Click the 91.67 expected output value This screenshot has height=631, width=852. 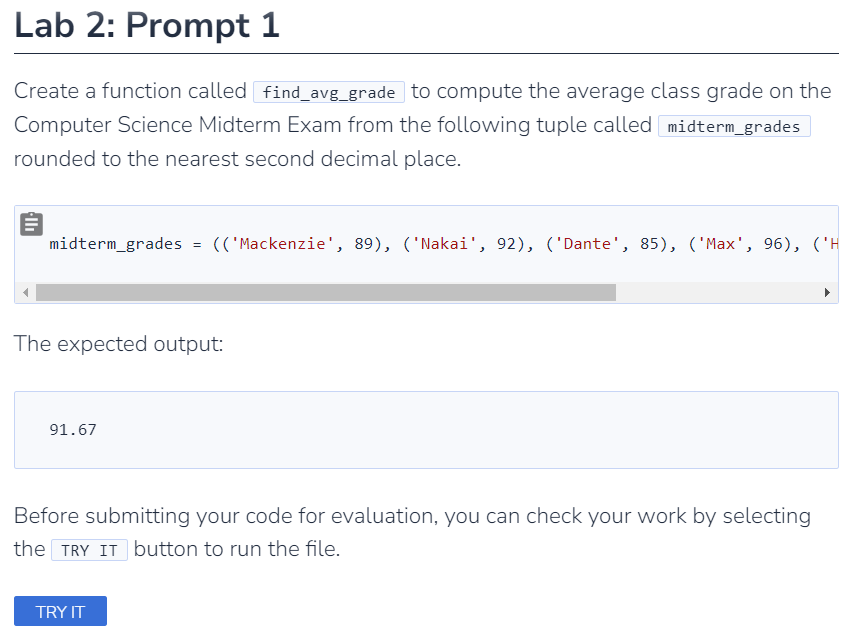pos(73,430)
